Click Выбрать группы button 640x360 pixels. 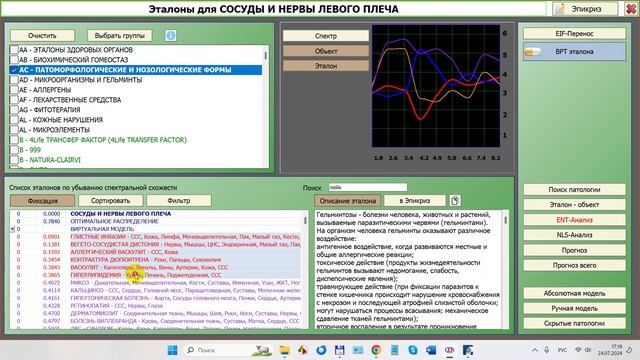(120, 36)
